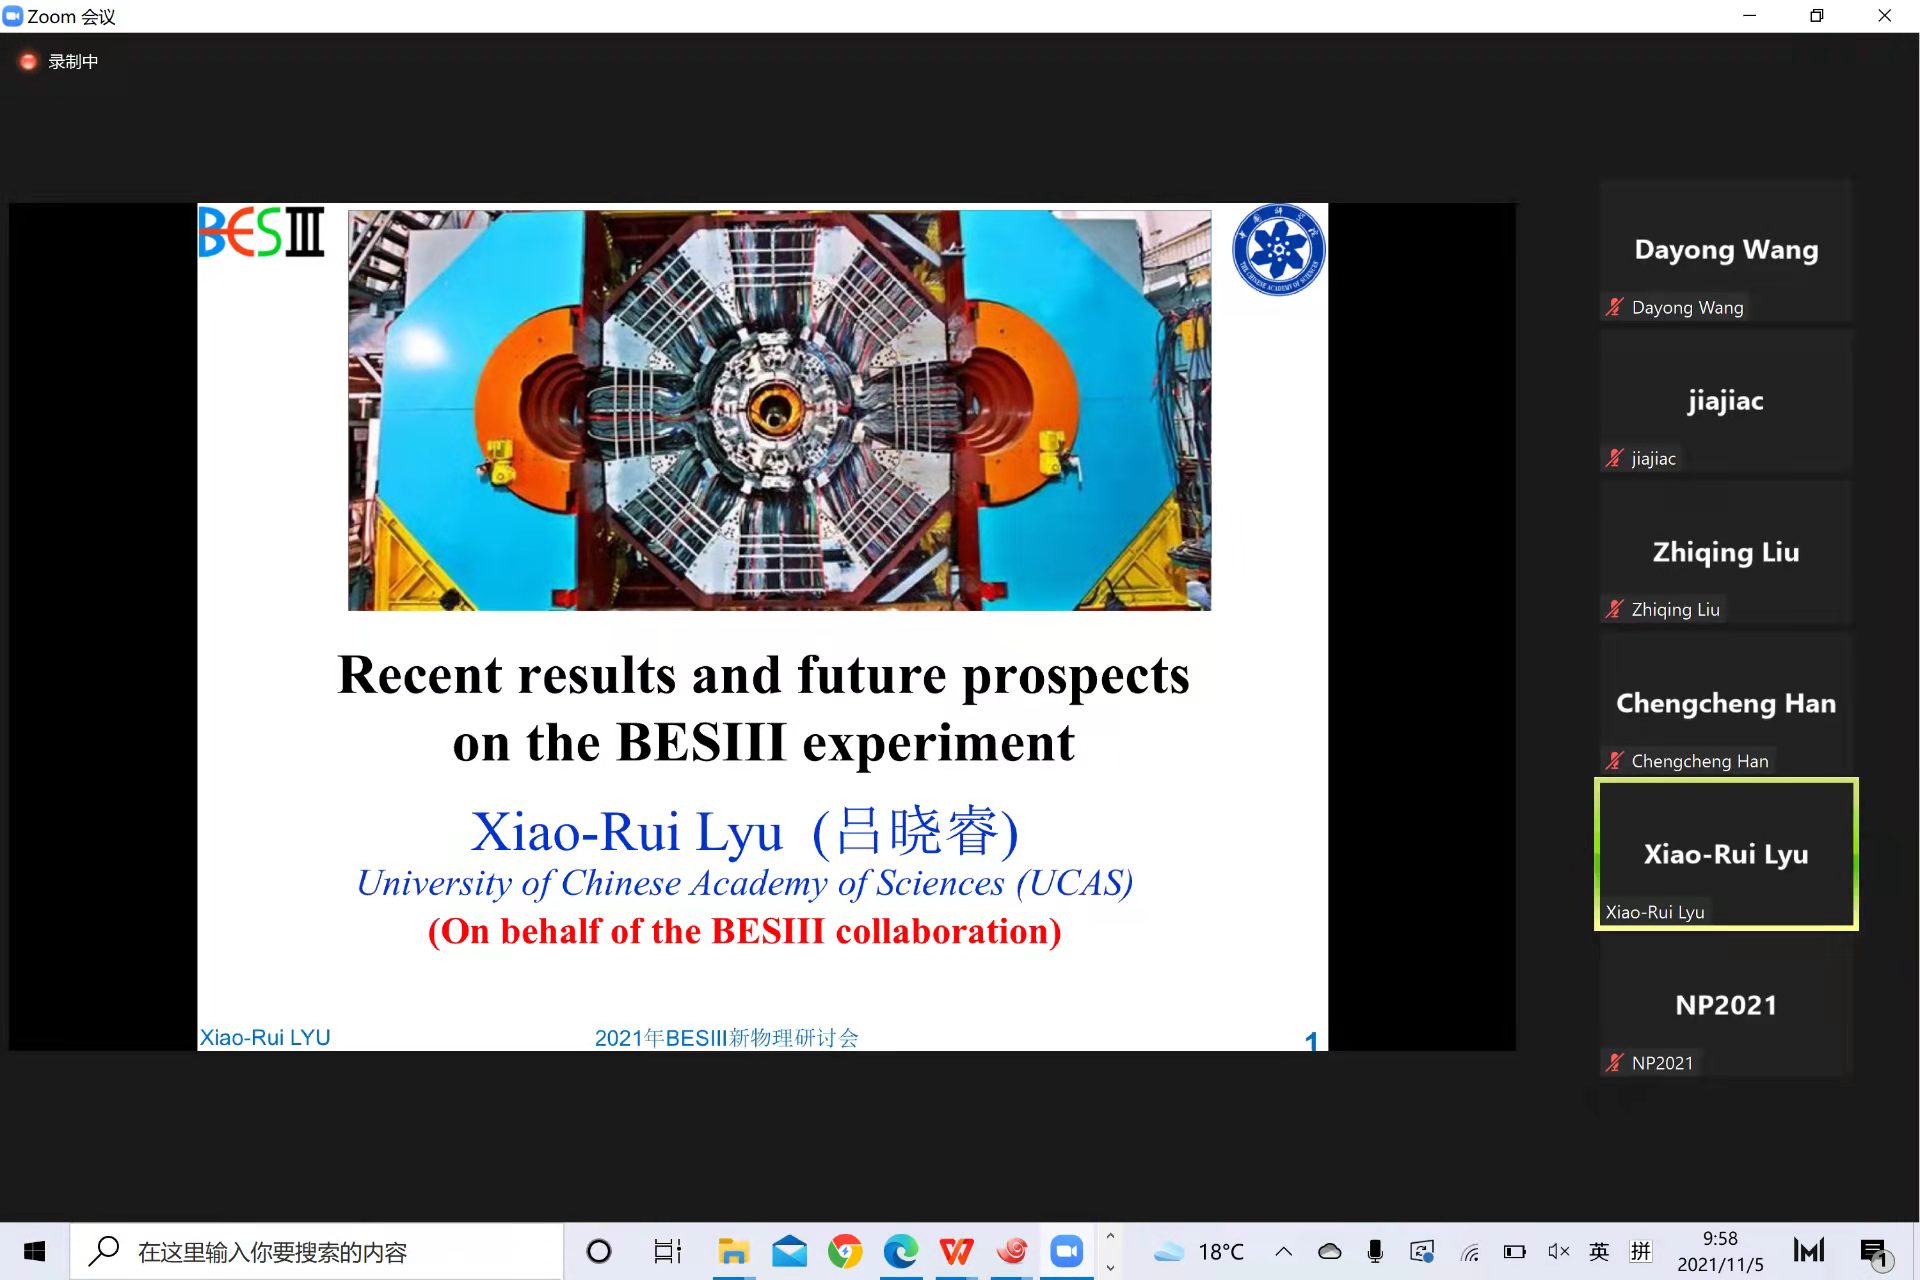Screen dimensions: 1920x1280
Task: Open File Explorer from the taskbar
Action: [x=733, y=1251]
